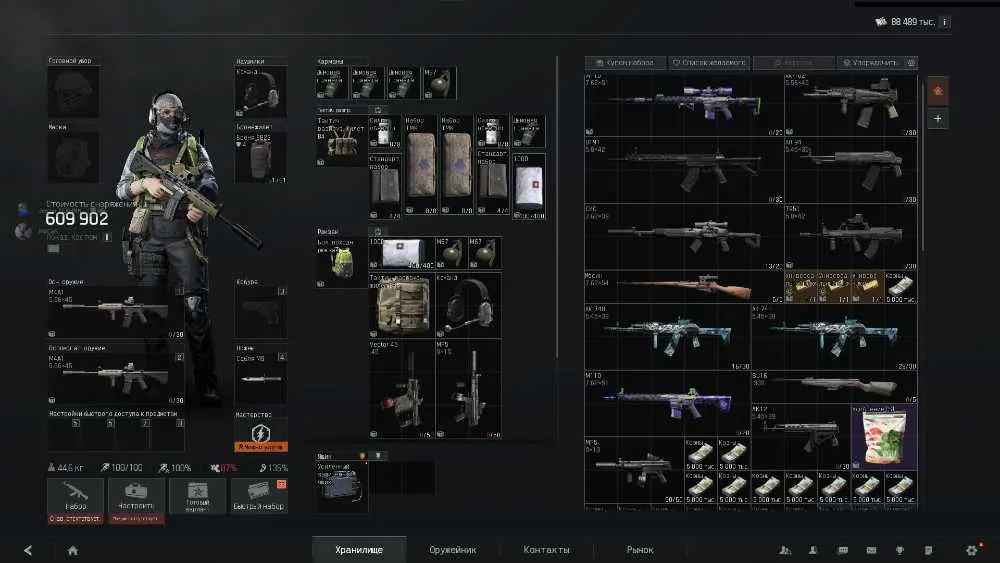Select the M67 grenade in pockets
Screen dimensions: 1000x563
tap(439, 83)
